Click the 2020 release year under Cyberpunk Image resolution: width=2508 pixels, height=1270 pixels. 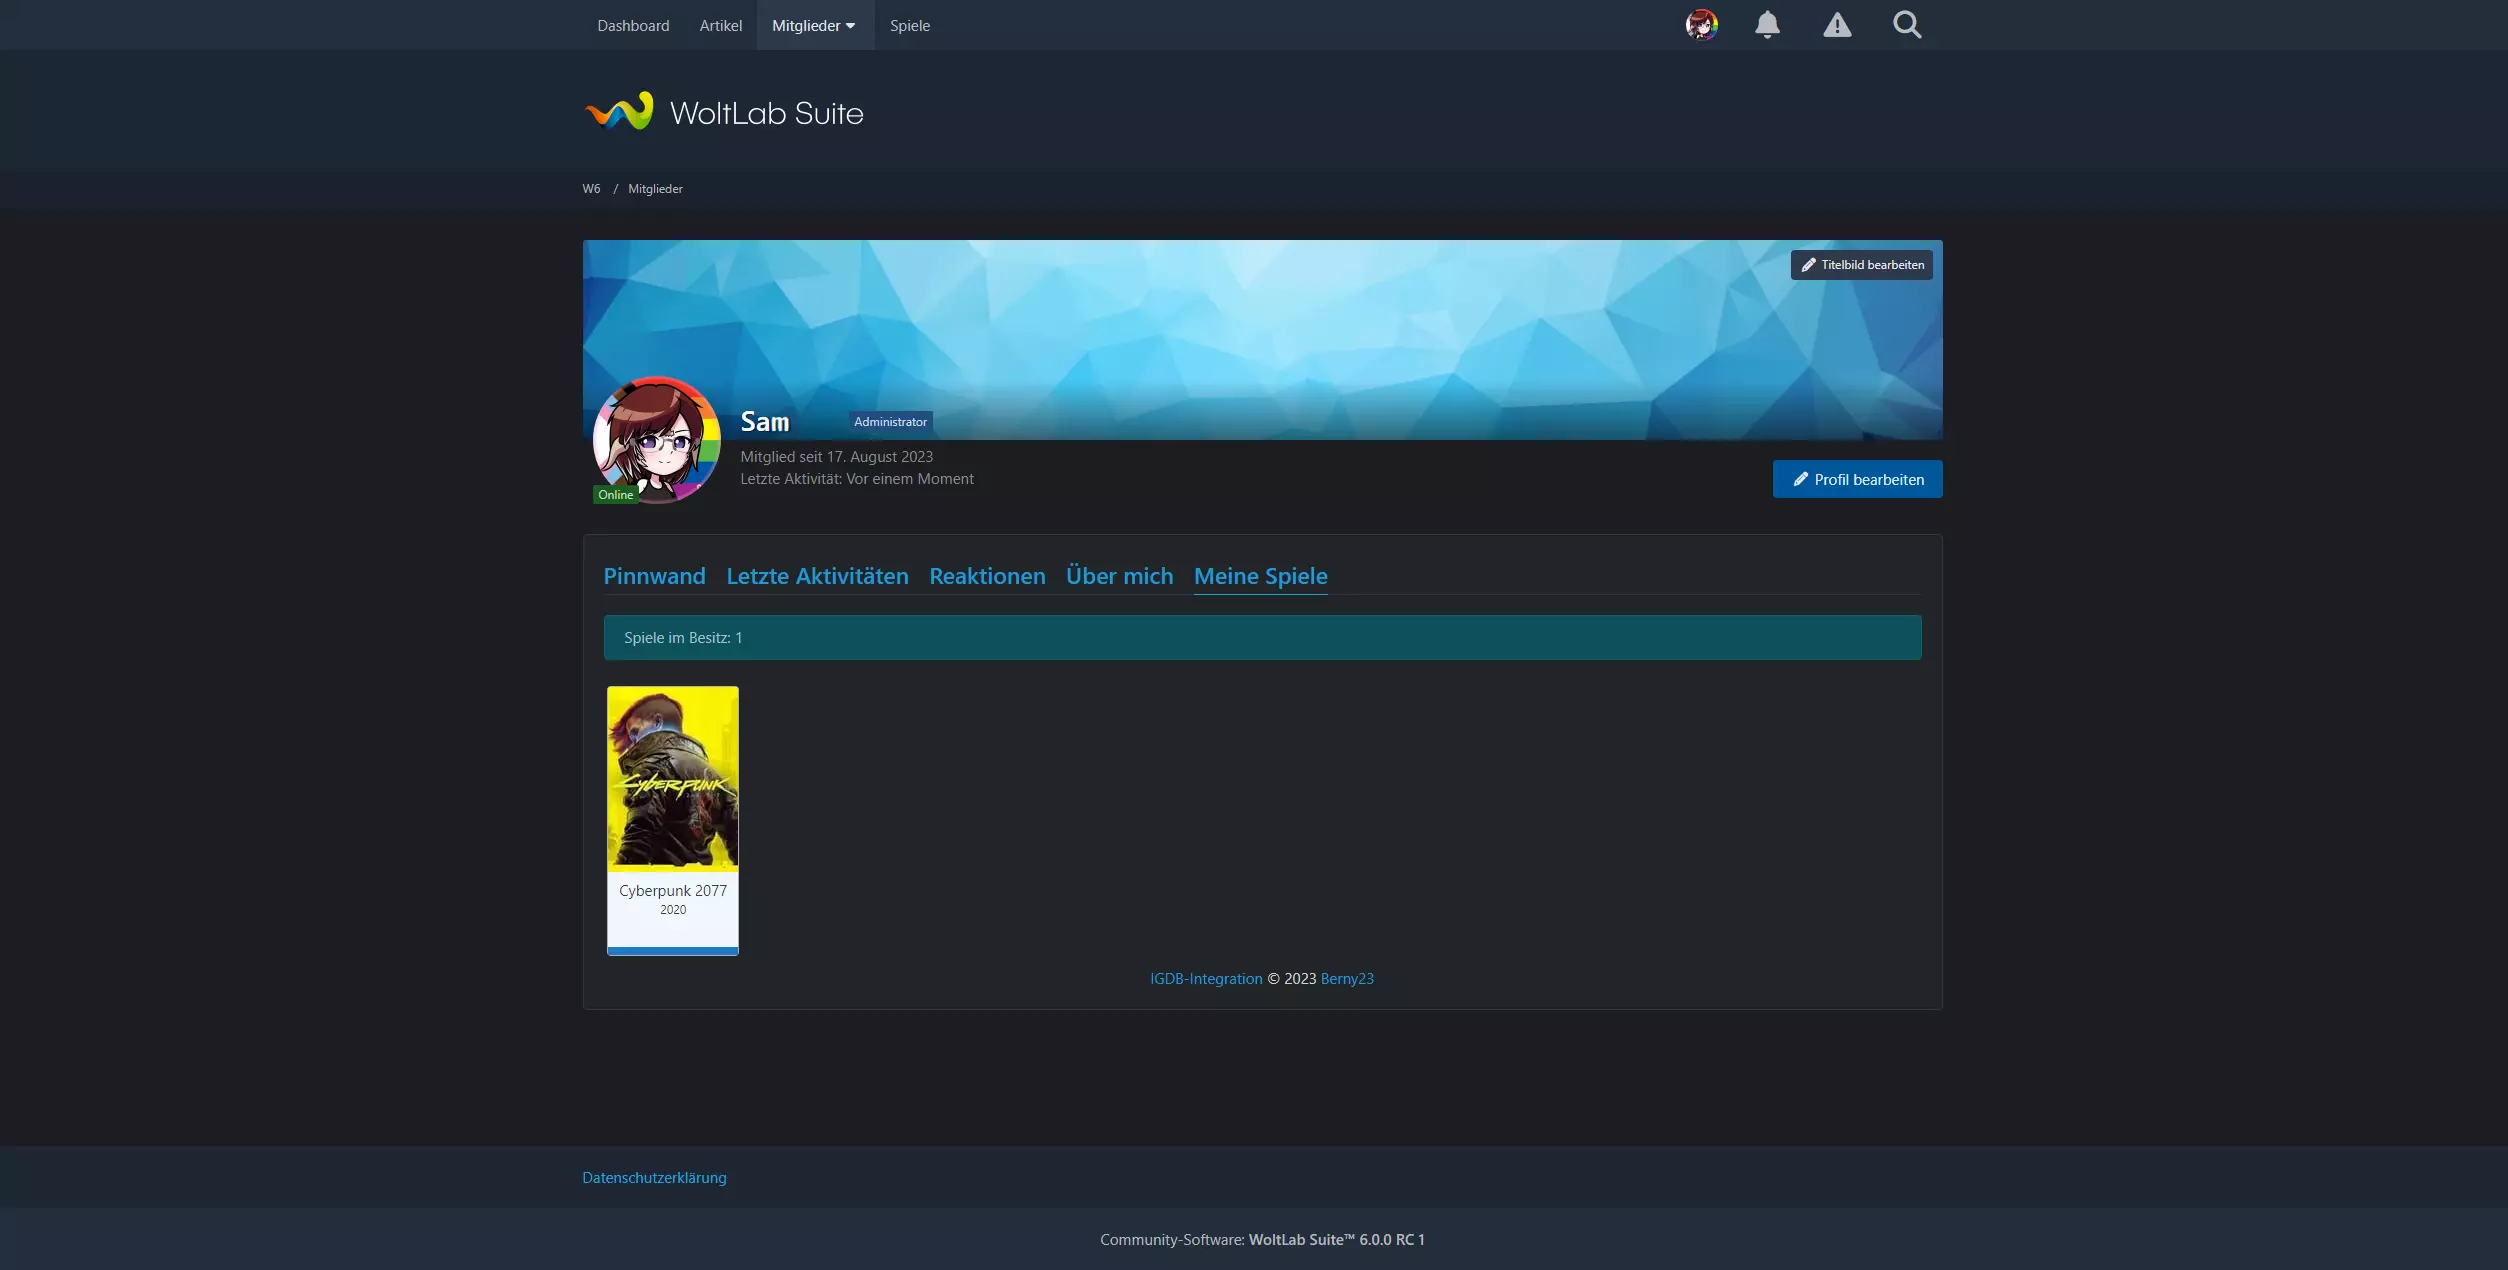672,910
